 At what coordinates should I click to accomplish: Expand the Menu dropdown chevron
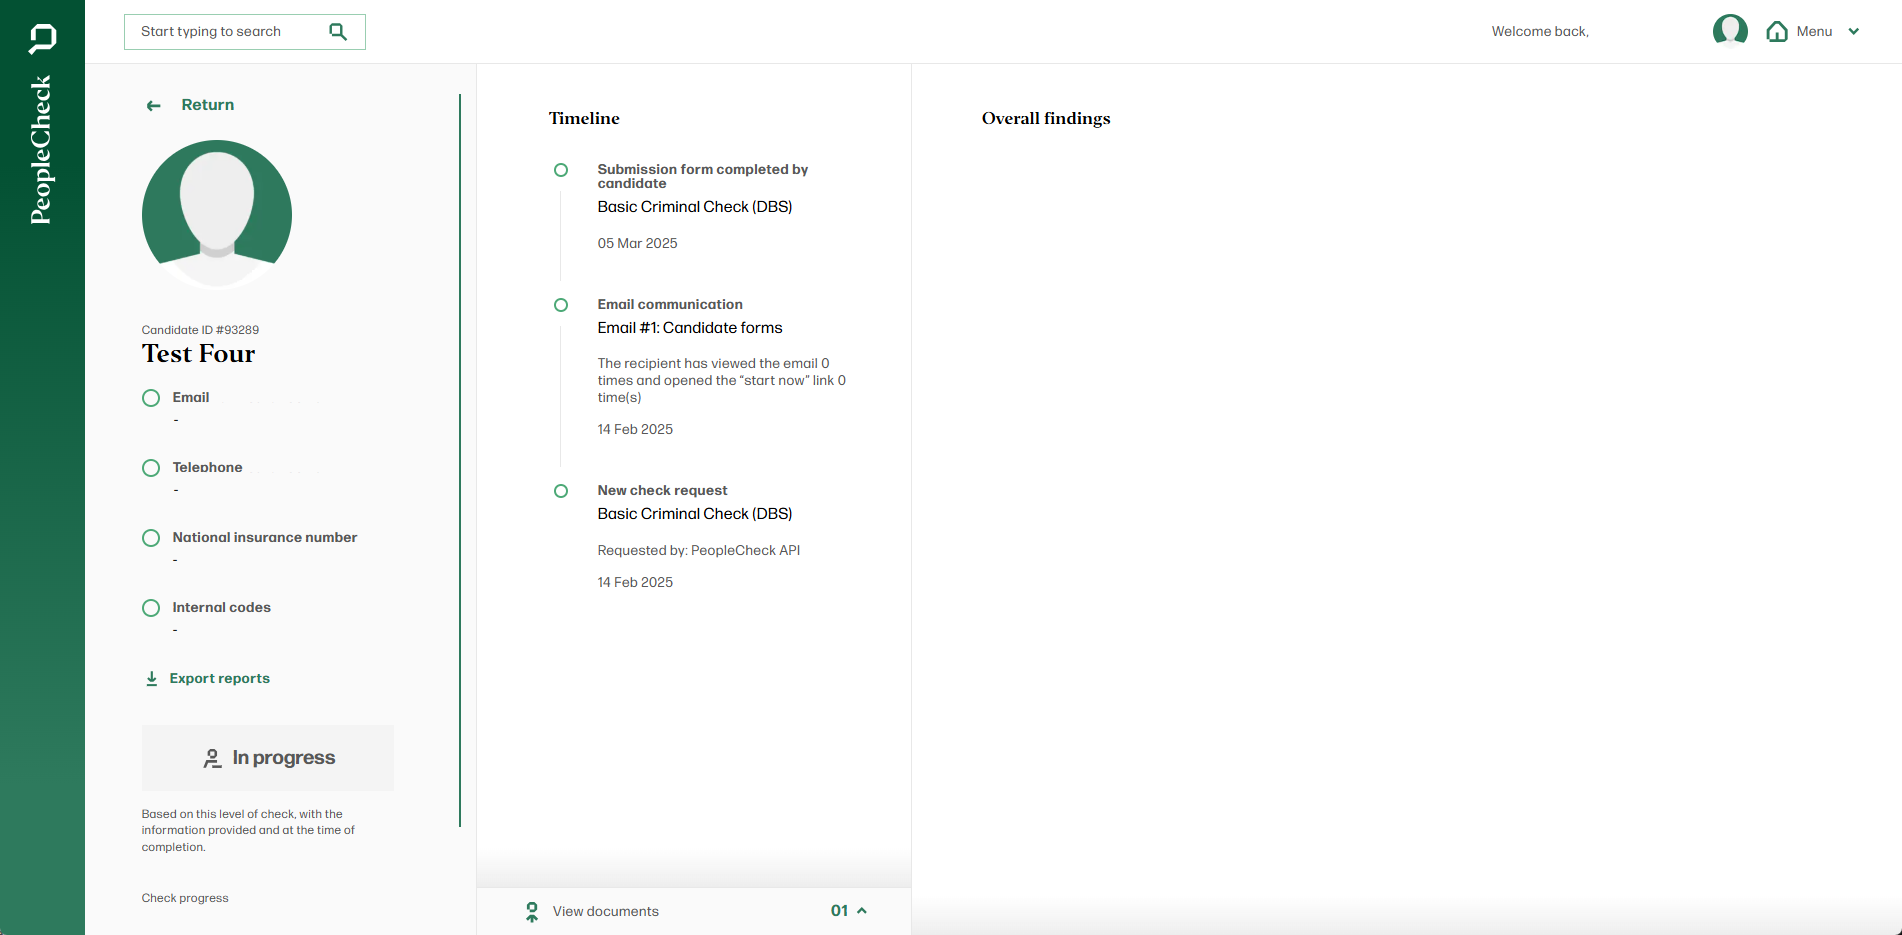[x=1853, y=32]
